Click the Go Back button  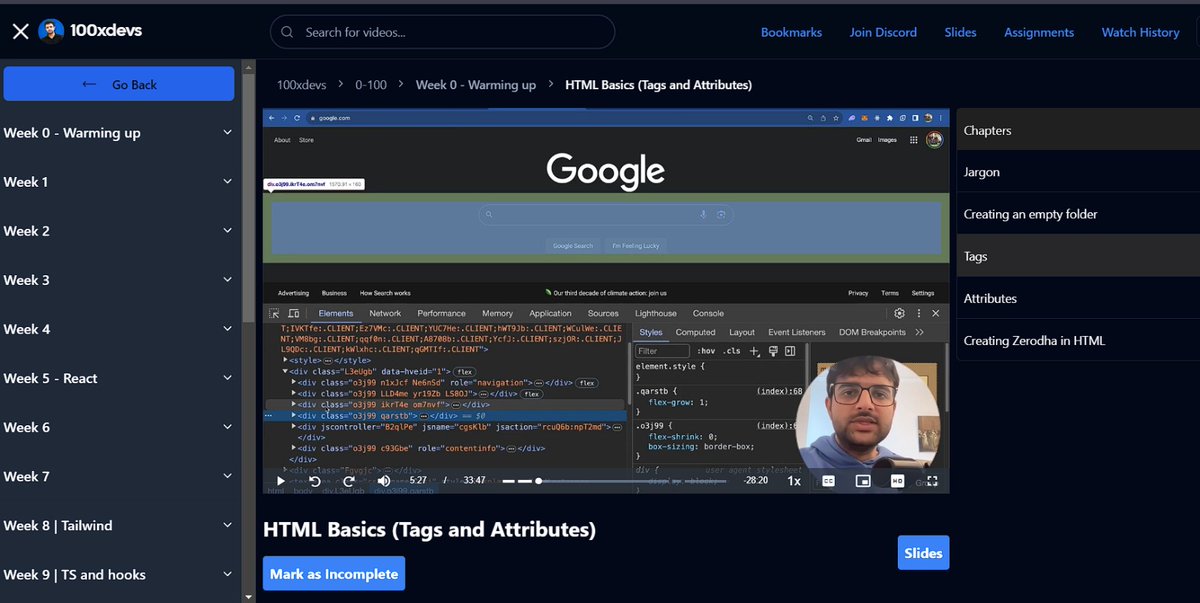[119, 84]
